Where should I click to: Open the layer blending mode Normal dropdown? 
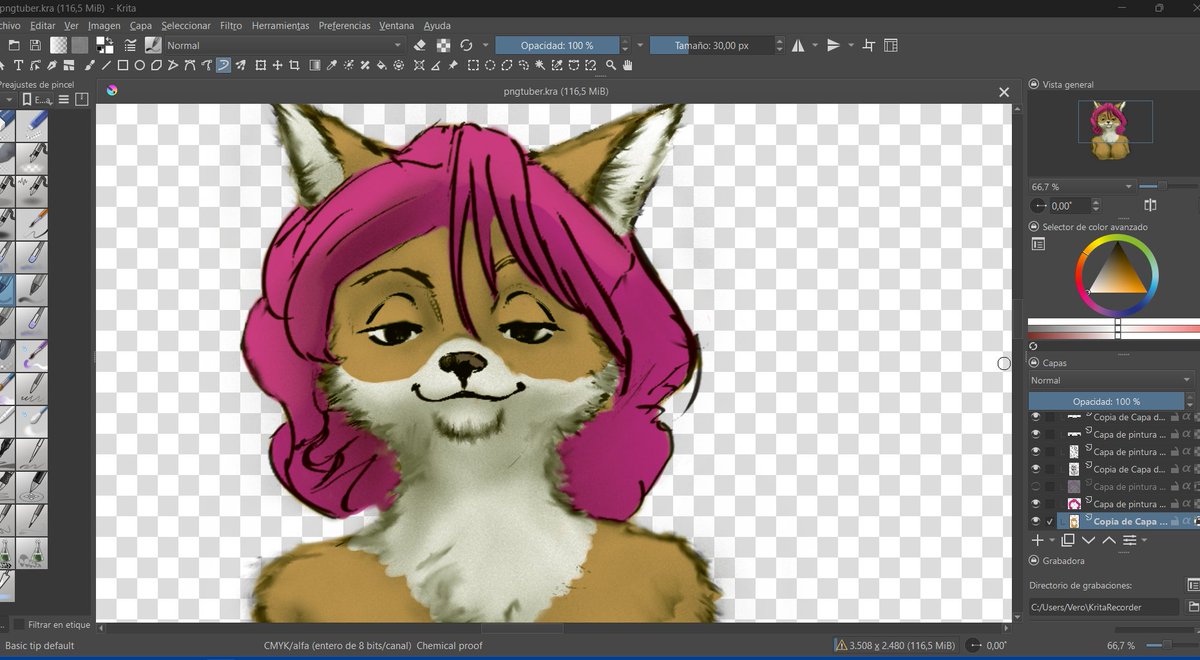(x=1111, y=380)
